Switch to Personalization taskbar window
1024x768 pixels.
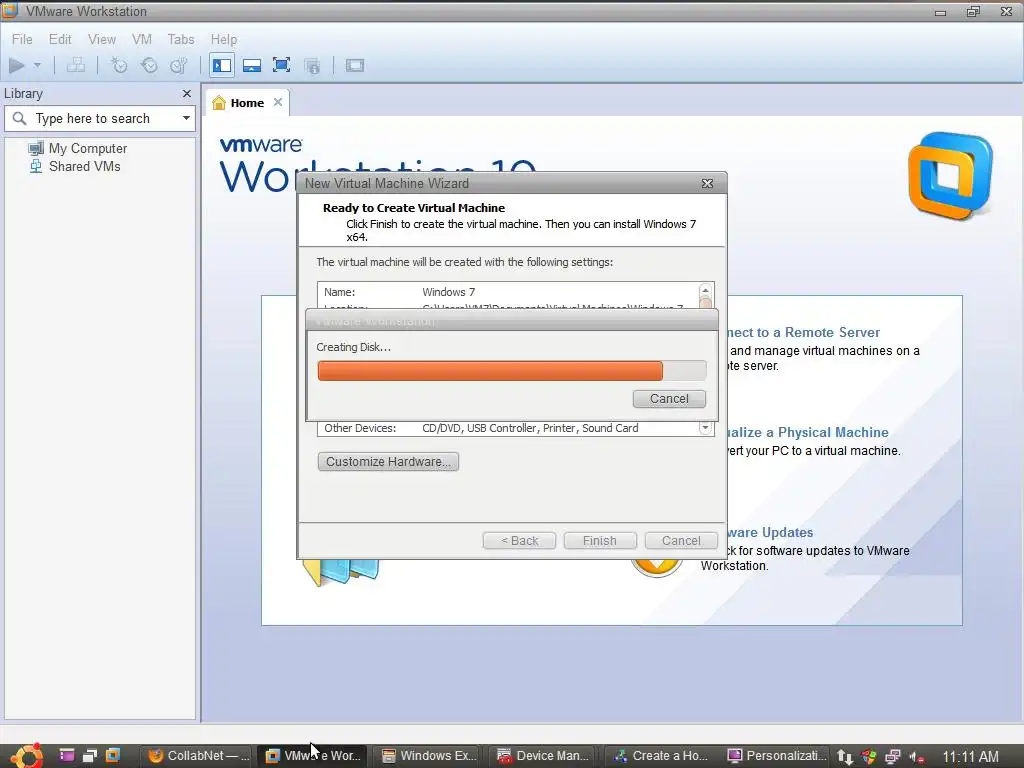[x=776, y=756]
